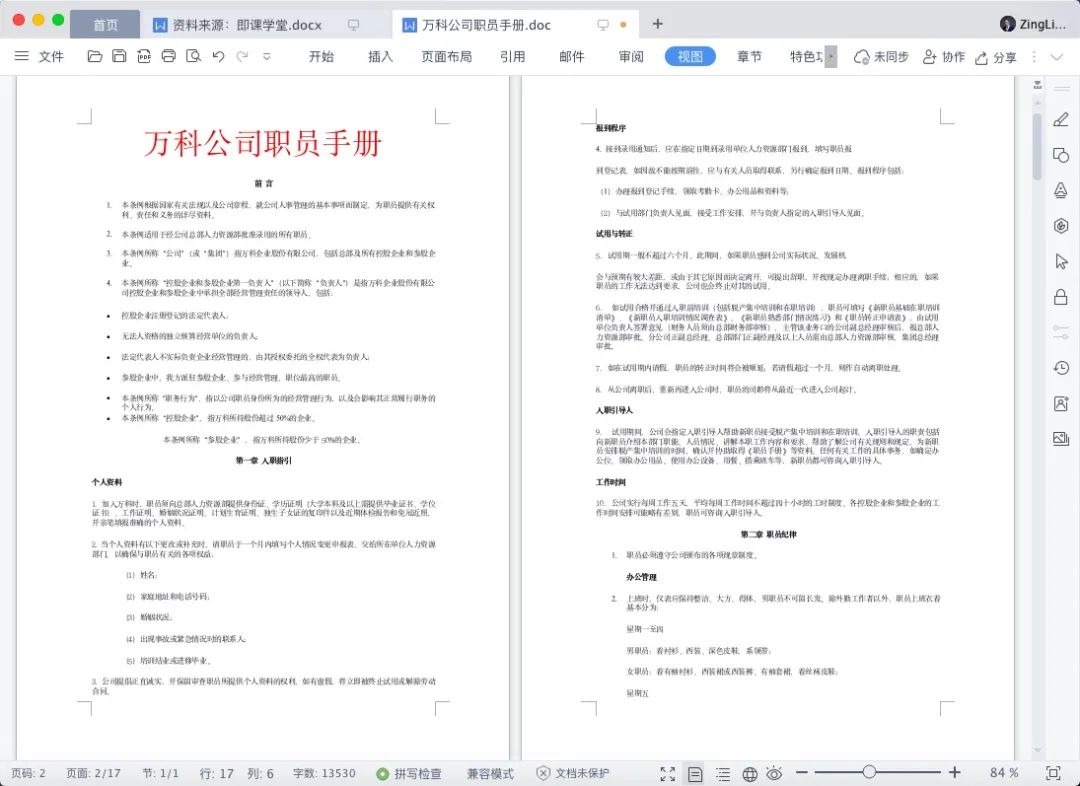
Task: Expand quick access toolbar customization arrow
Action: 267,56
